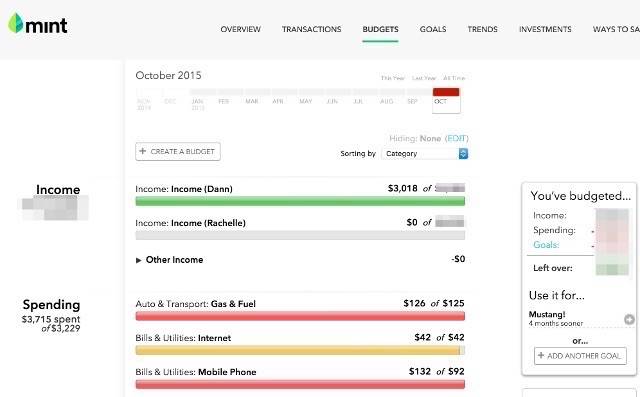Select NOV 2014 in the month timeline

pos(144,104)
